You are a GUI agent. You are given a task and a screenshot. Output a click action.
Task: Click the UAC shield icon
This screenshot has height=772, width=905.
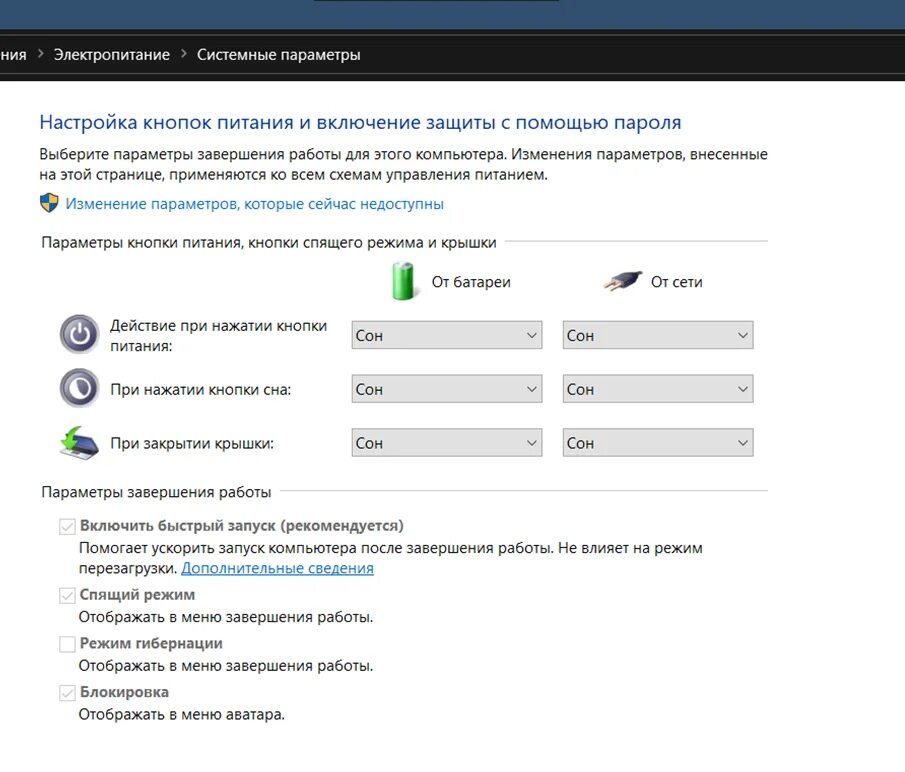49,203
